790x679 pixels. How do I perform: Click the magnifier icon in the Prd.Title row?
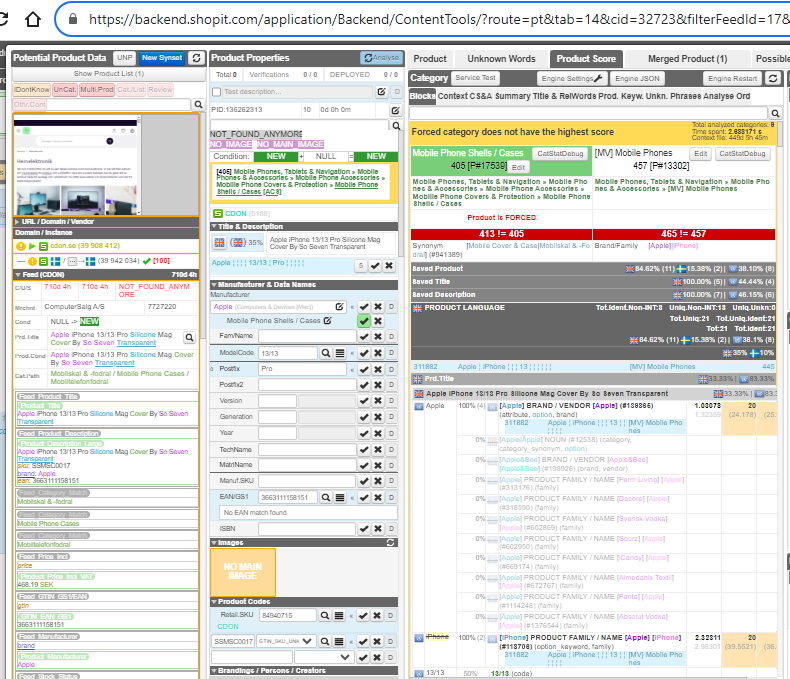point(189,337)
